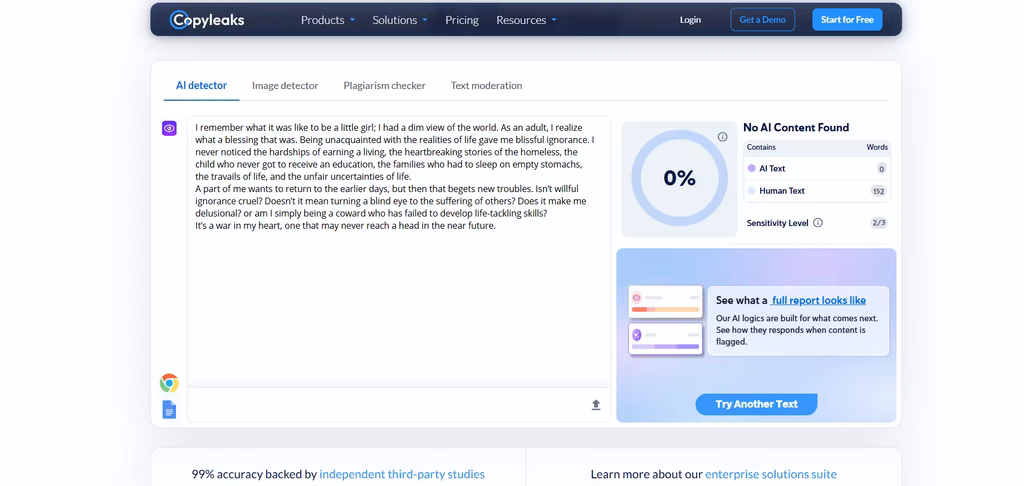
Task: Open enterprise solutions suite link
Action: pos(771,474)
